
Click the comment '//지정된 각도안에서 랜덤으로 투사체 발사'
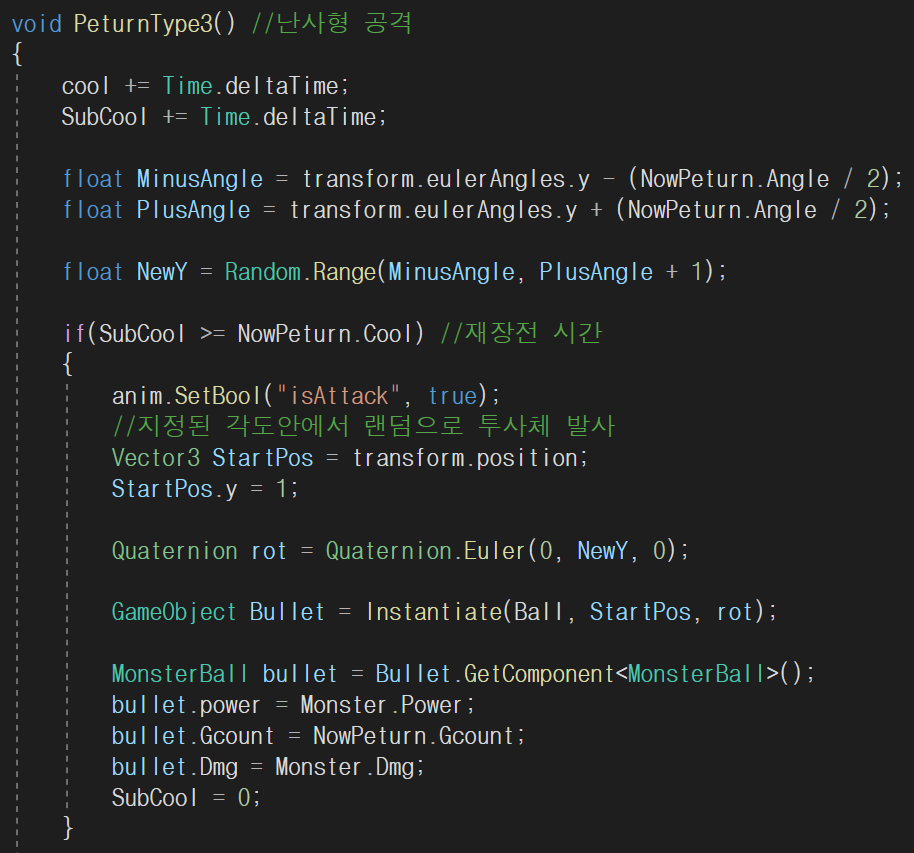tap(363, 426)
